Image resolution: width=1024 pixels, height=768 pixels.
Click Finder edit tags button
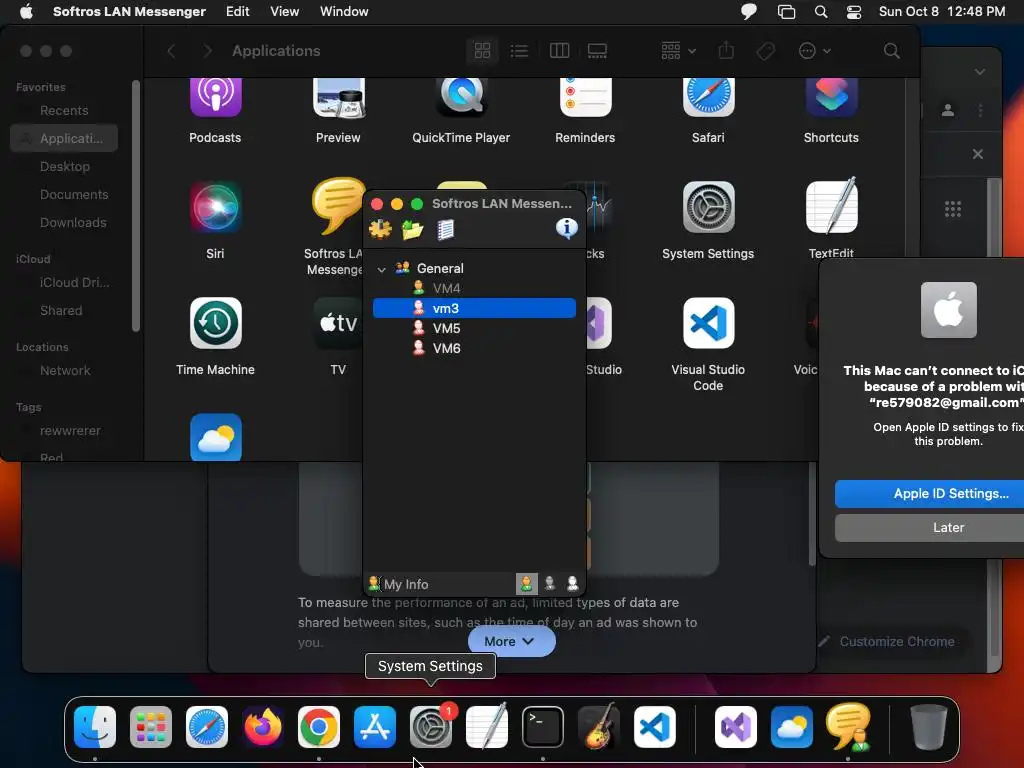coord(765,51)
